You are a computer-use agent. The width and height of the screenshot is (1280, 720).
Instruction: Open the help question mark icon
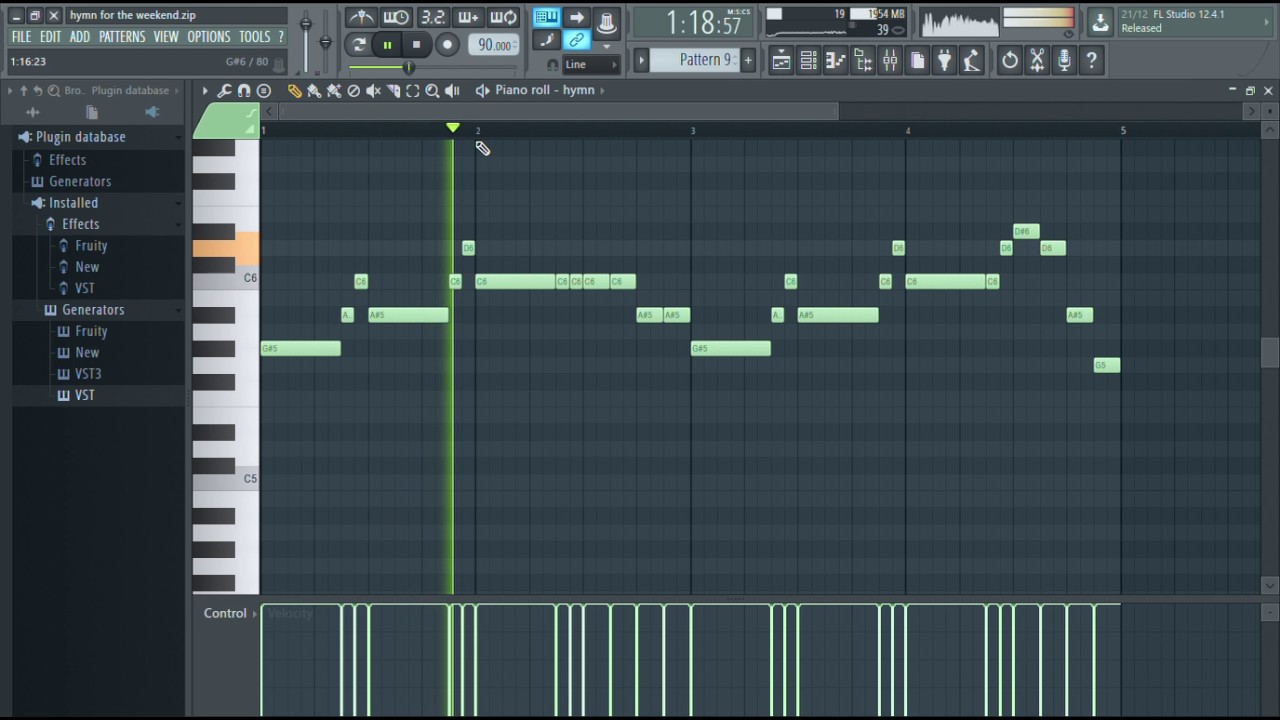click(1091, 61)
